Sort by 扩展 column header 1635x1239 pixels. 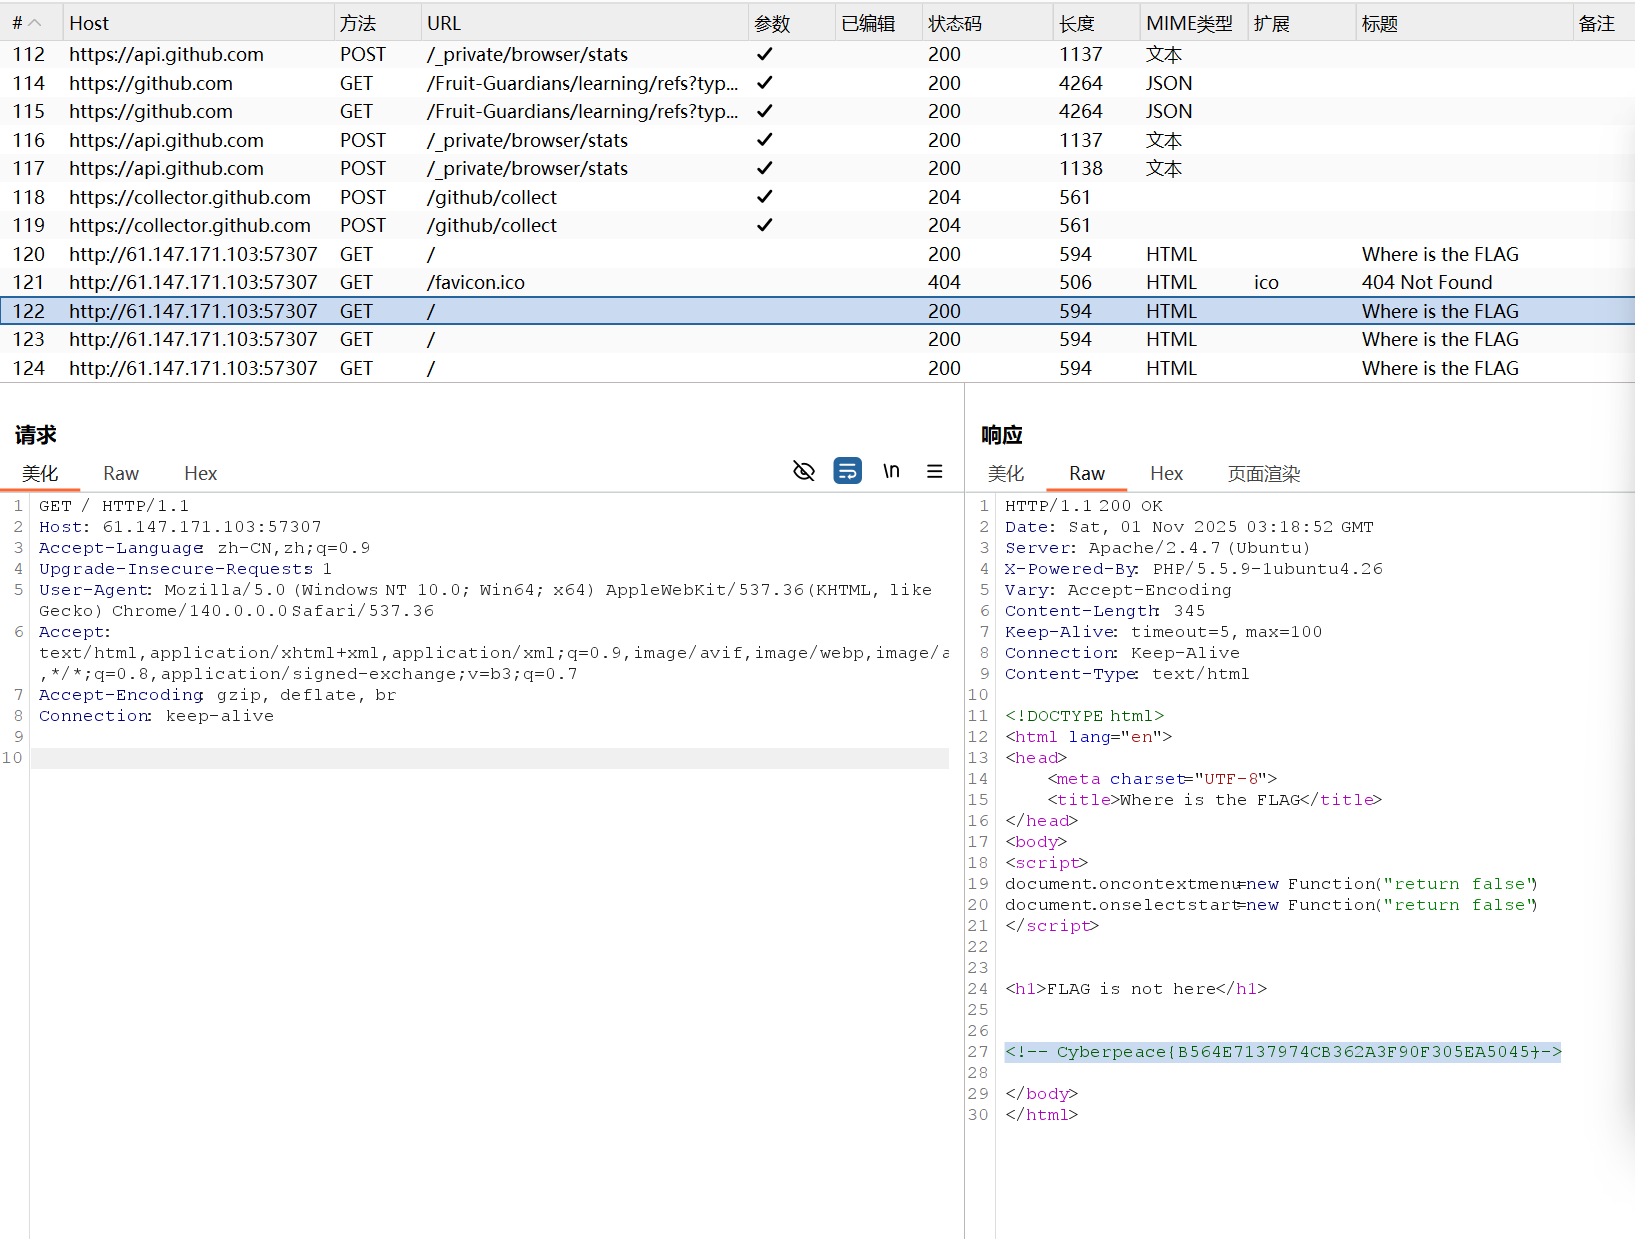coord(1301,23)
